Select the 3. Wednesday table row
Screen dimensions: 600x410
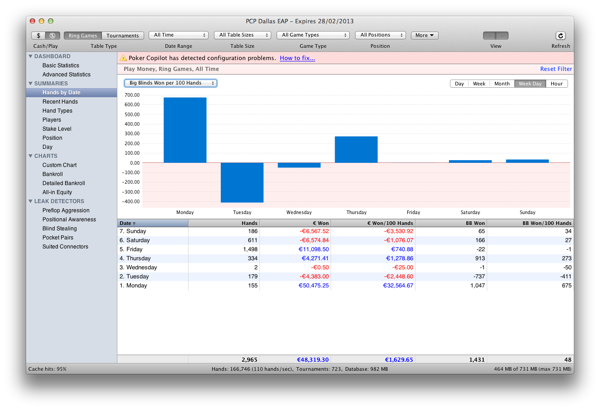coord(345,268)
